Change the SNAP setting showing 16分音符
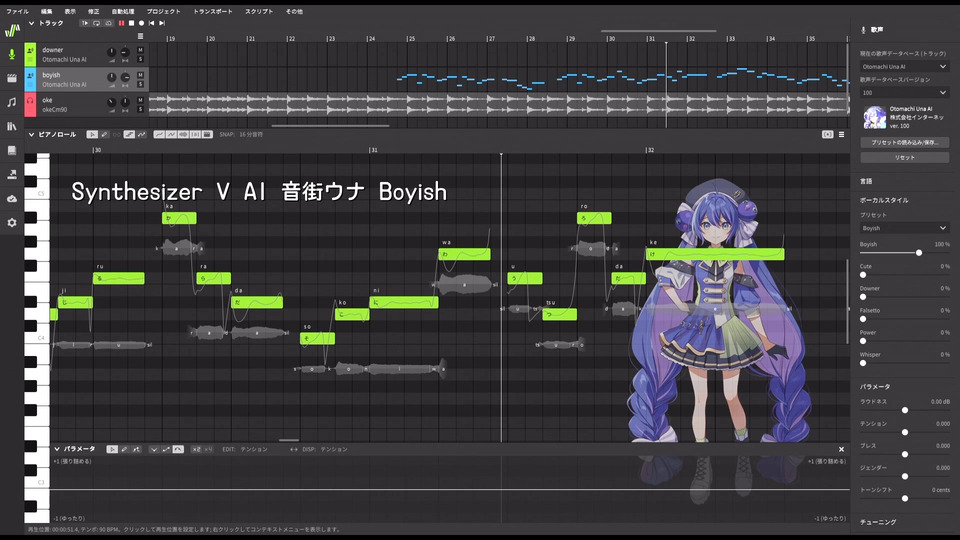This screenshot has height=540, width=960. [x=250, y=135]
